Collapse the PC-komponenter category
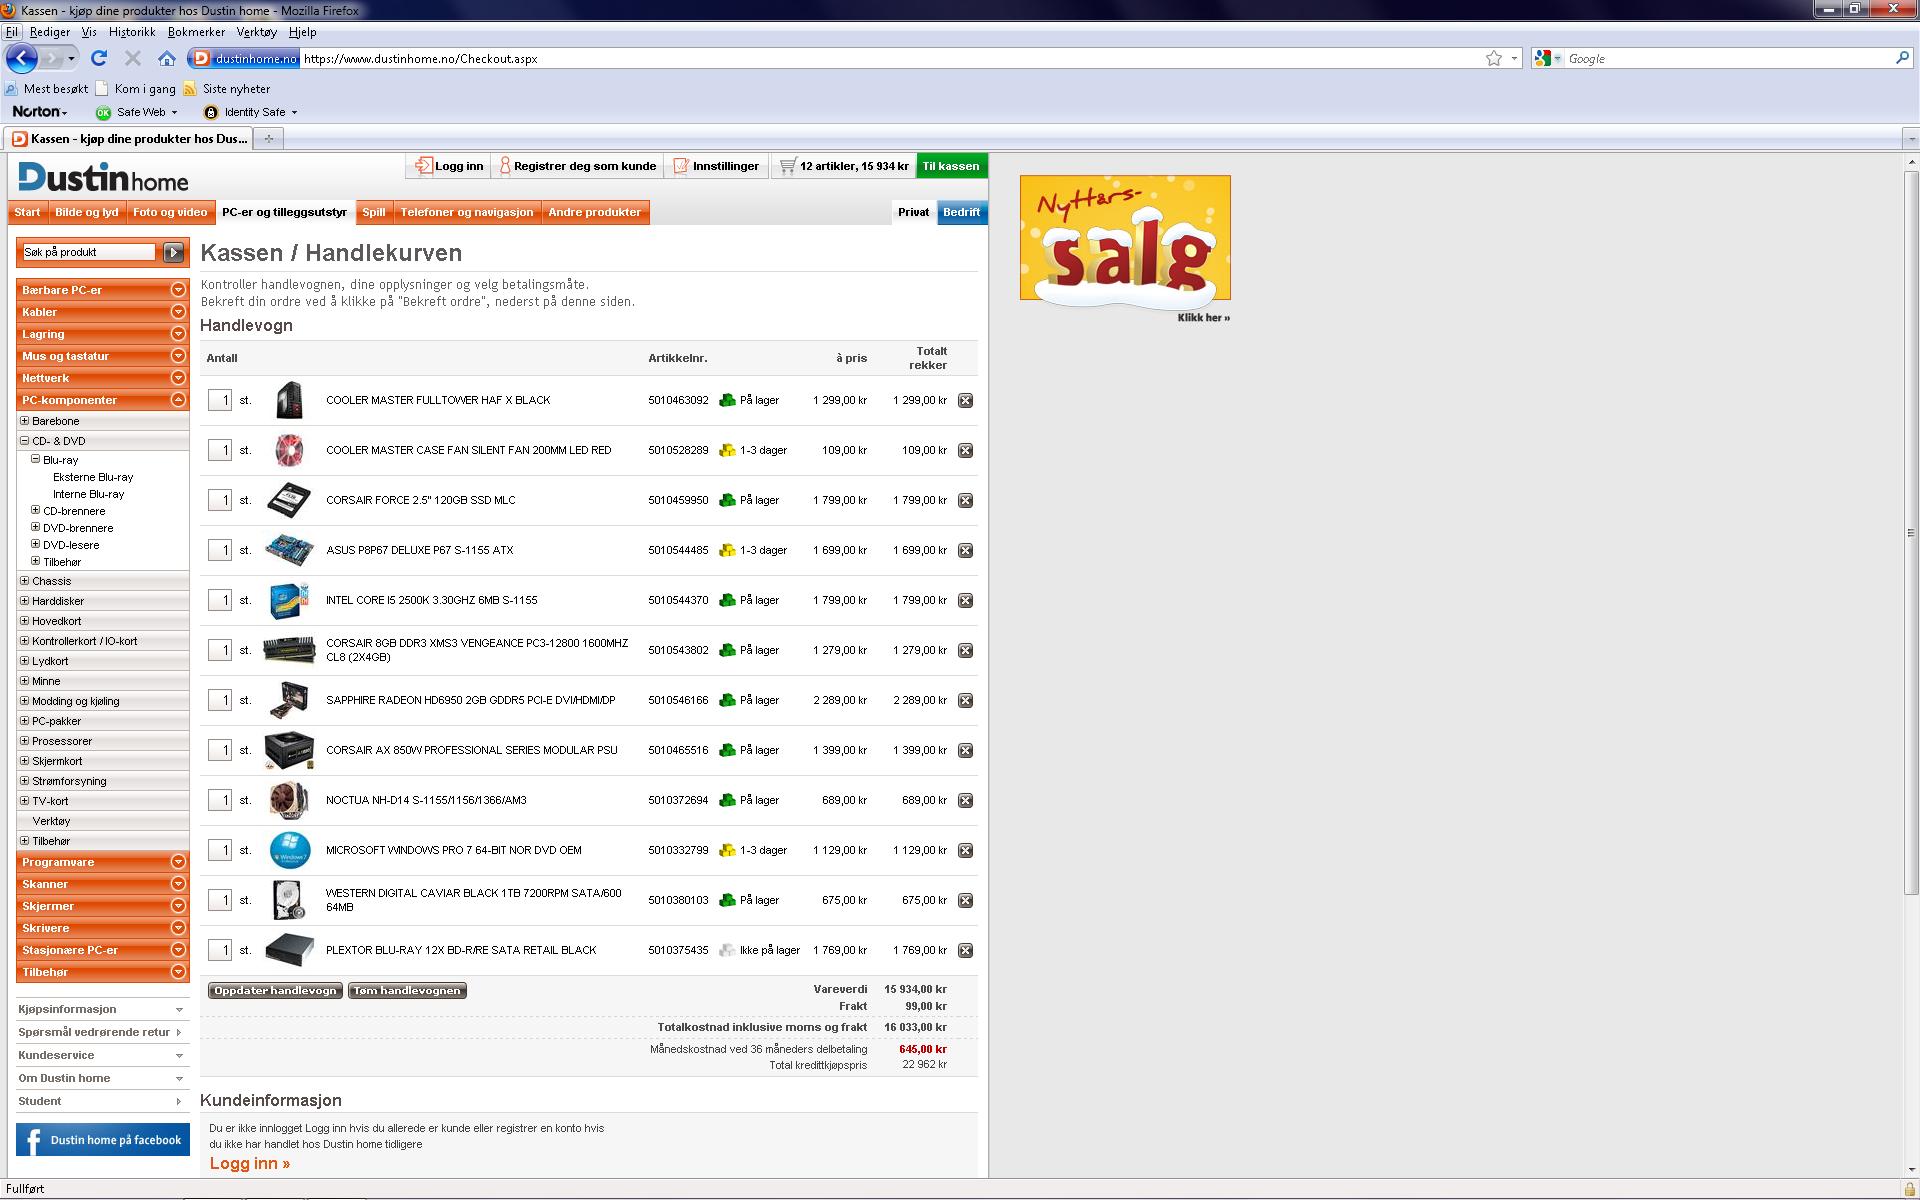The height and width of the screenshot is (1200, 1920). (178, 400)
